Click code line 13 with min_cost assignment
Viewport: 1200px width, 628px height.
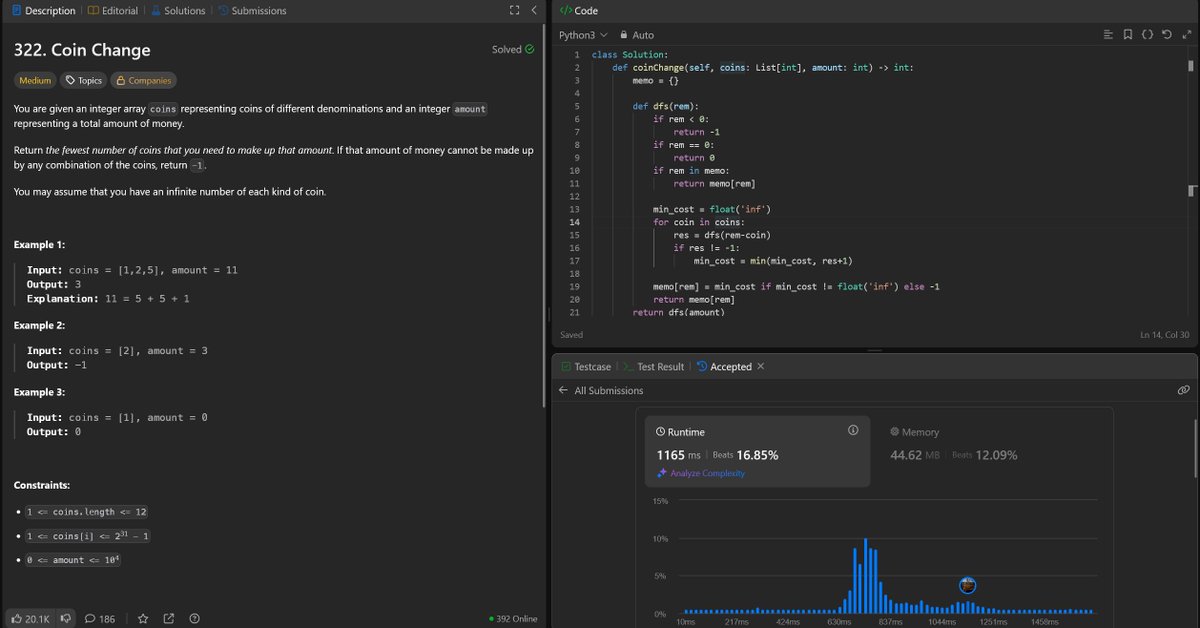[x=711, y=209]
